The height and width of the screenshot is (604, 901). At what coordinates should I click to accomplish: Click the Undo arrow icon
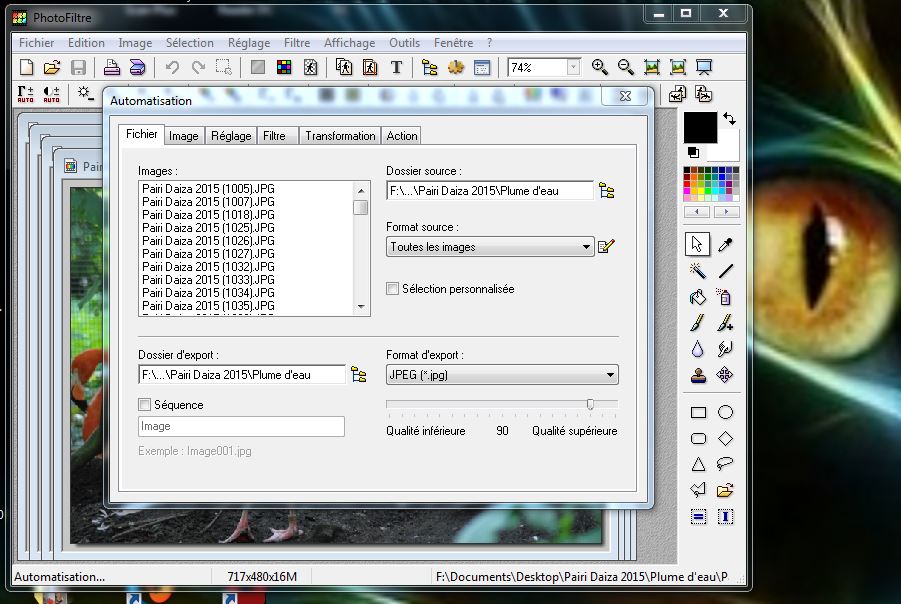click(172, 67)
